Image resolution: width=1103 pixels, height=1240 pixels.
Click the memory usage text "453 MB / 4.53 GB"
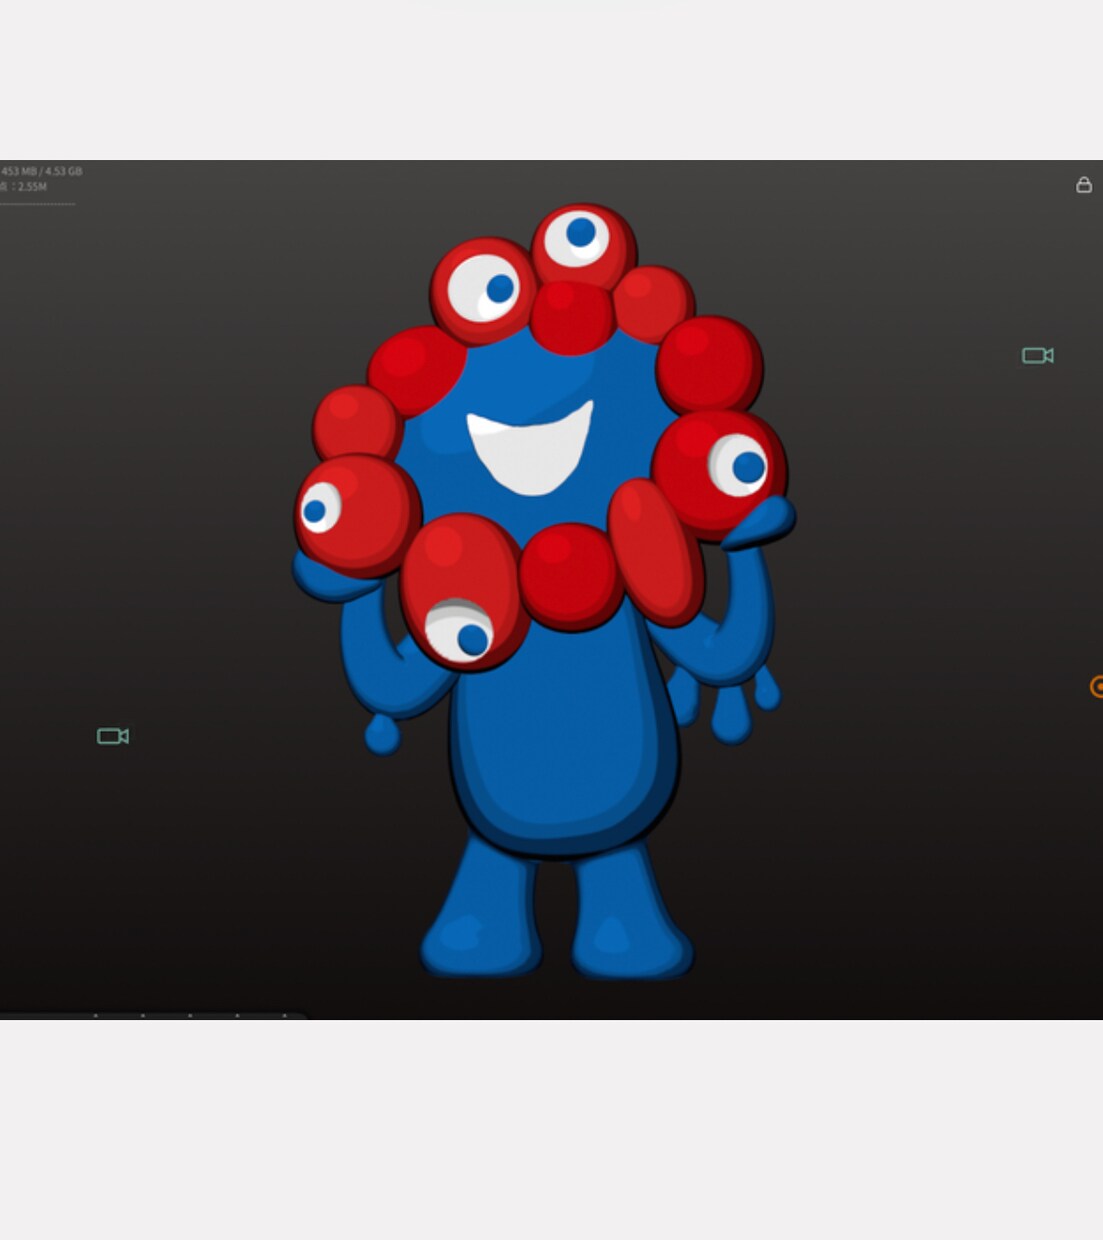tap(41, 171)
